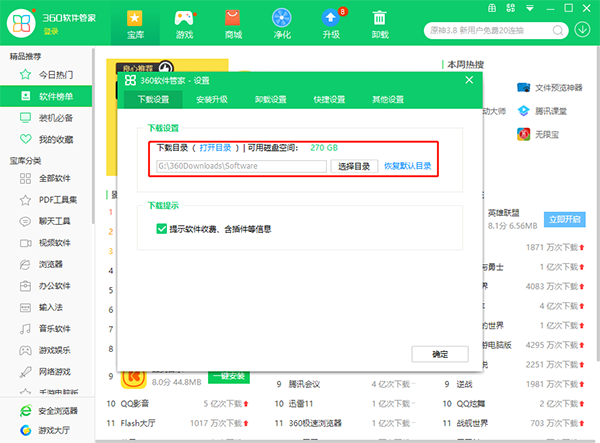Click the download arrow icon at top right
Viewport: 600px width, 443px height.
pos(584,27)
